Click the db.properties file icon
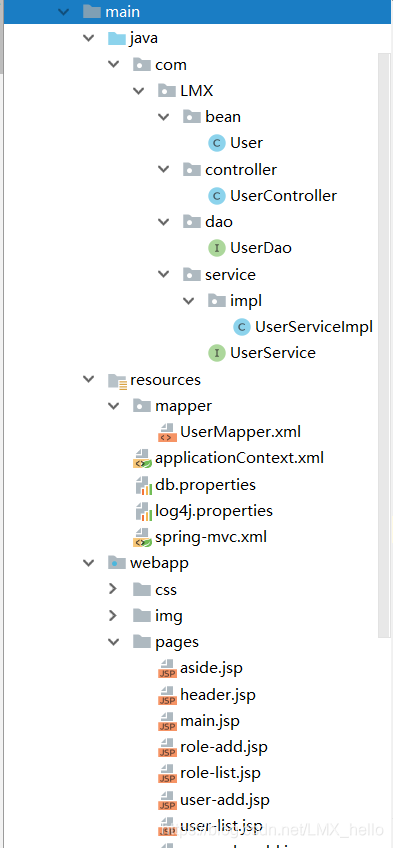 click(x=143, y=485)
